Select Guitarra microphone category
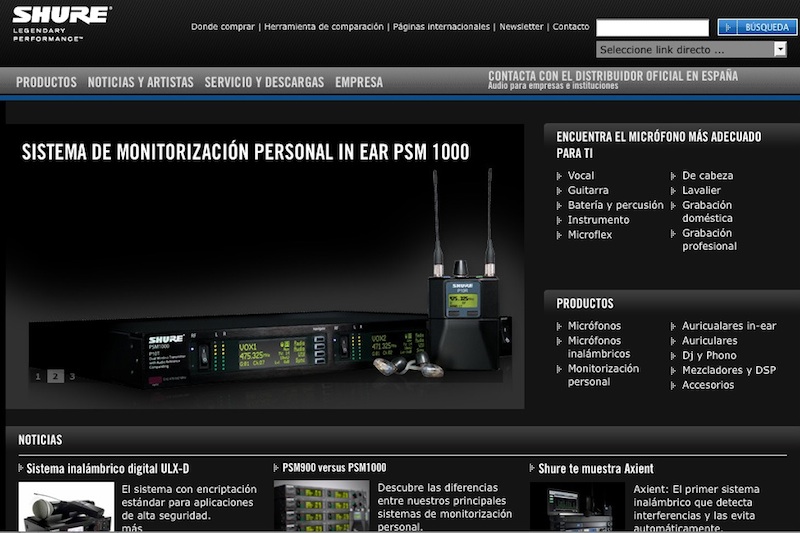This screenshot has height=533, width=800. (588, 190)
